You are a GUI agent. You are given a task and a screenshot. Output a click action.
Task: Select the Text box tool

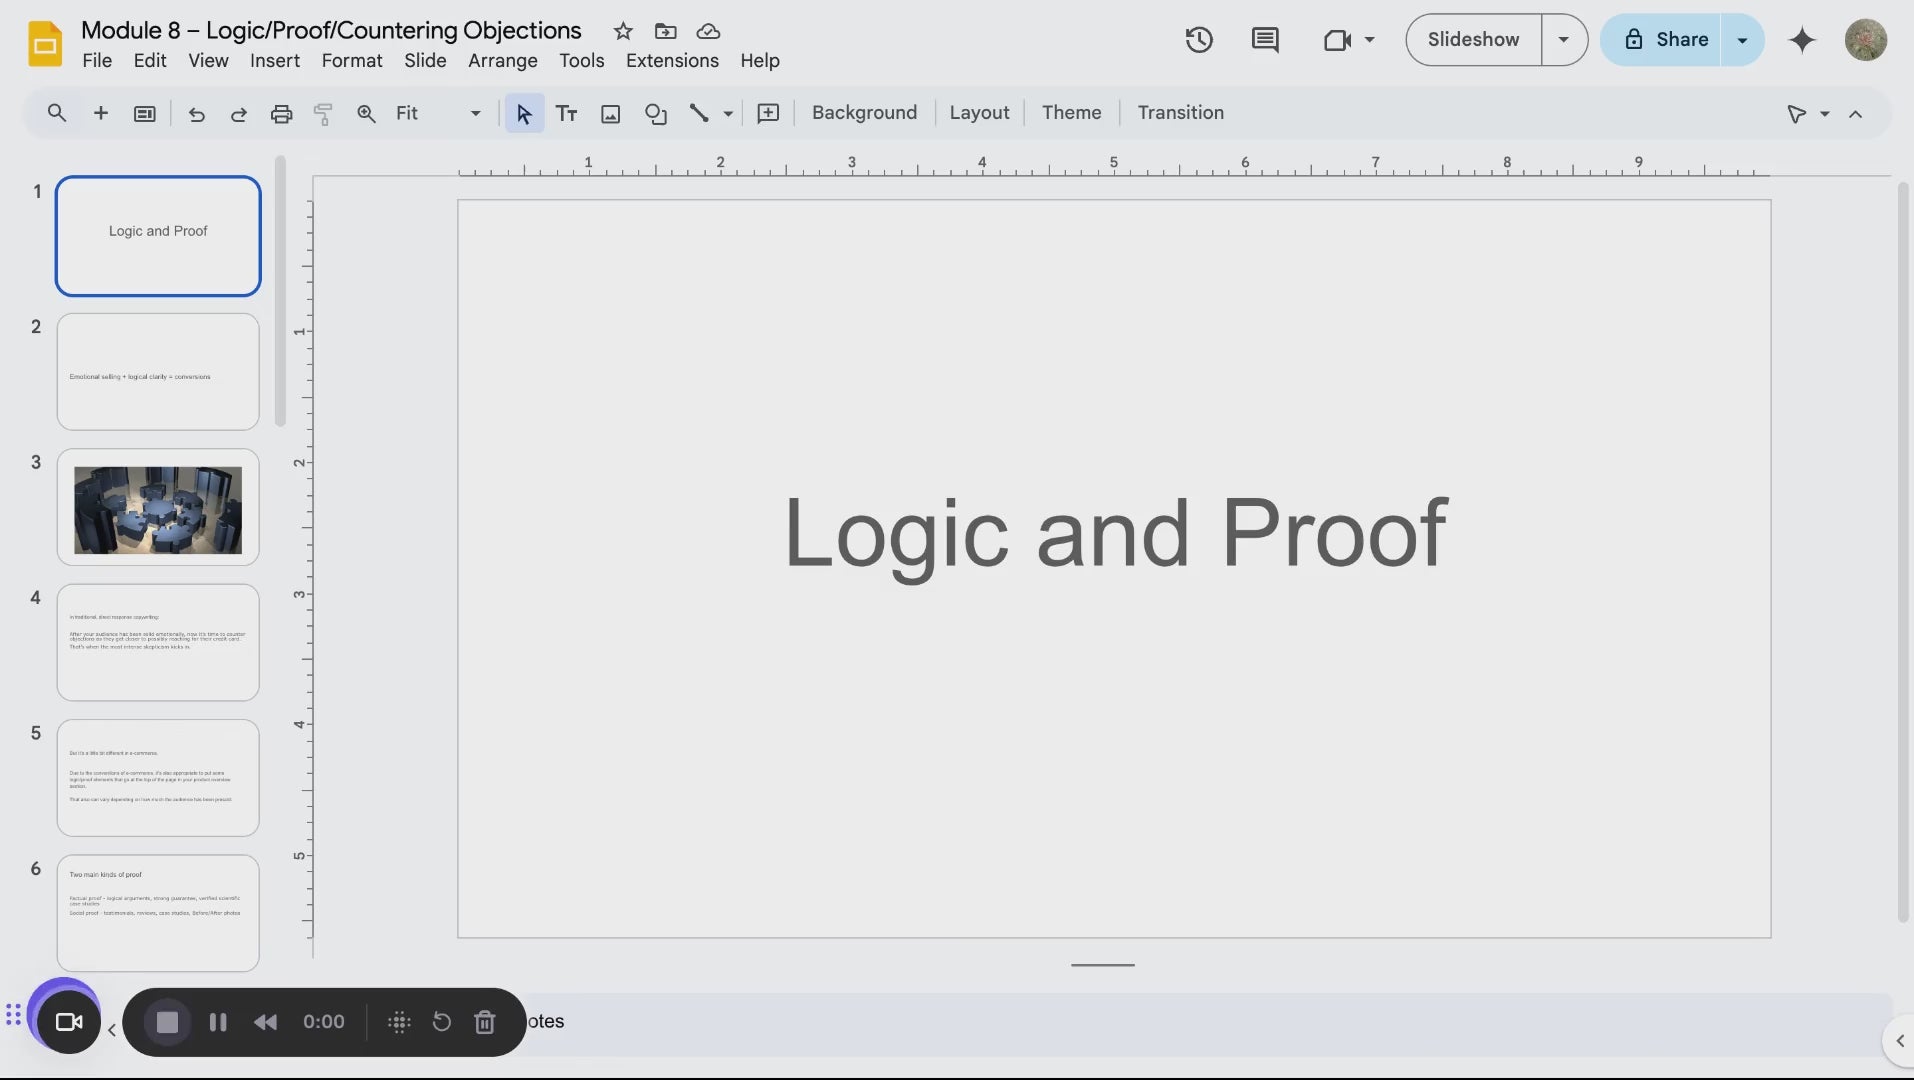(566, 113)
